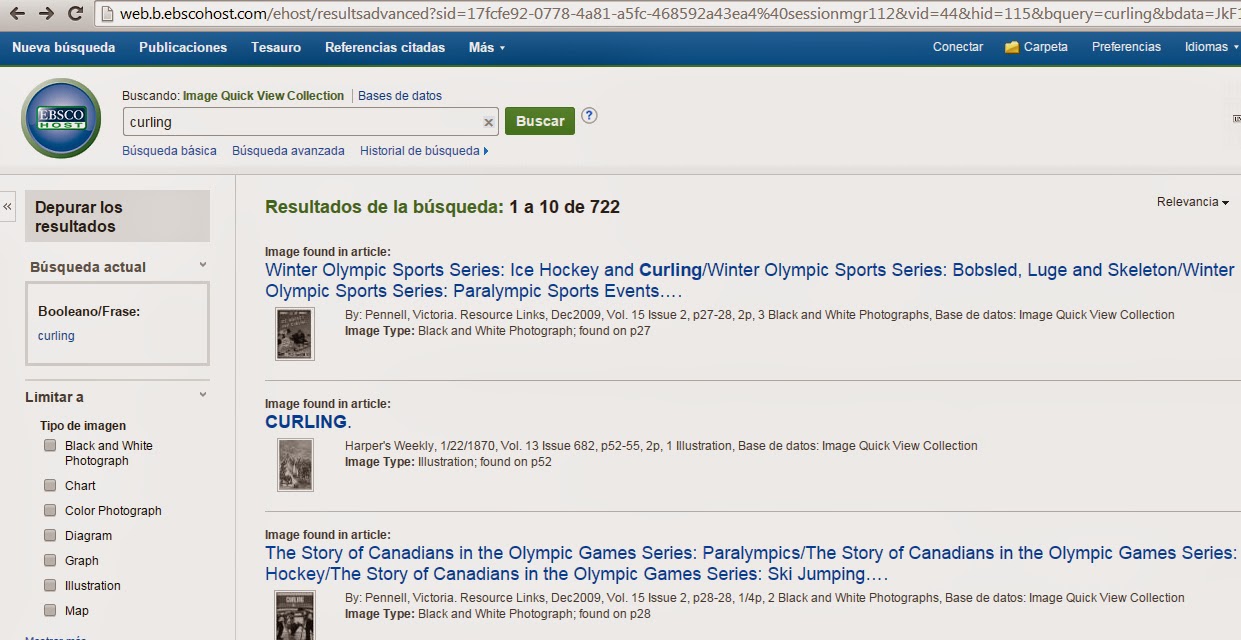Screen dimensions: 1241x640
Task: Check the Map filter checkbox
Action: coord(50,610)
